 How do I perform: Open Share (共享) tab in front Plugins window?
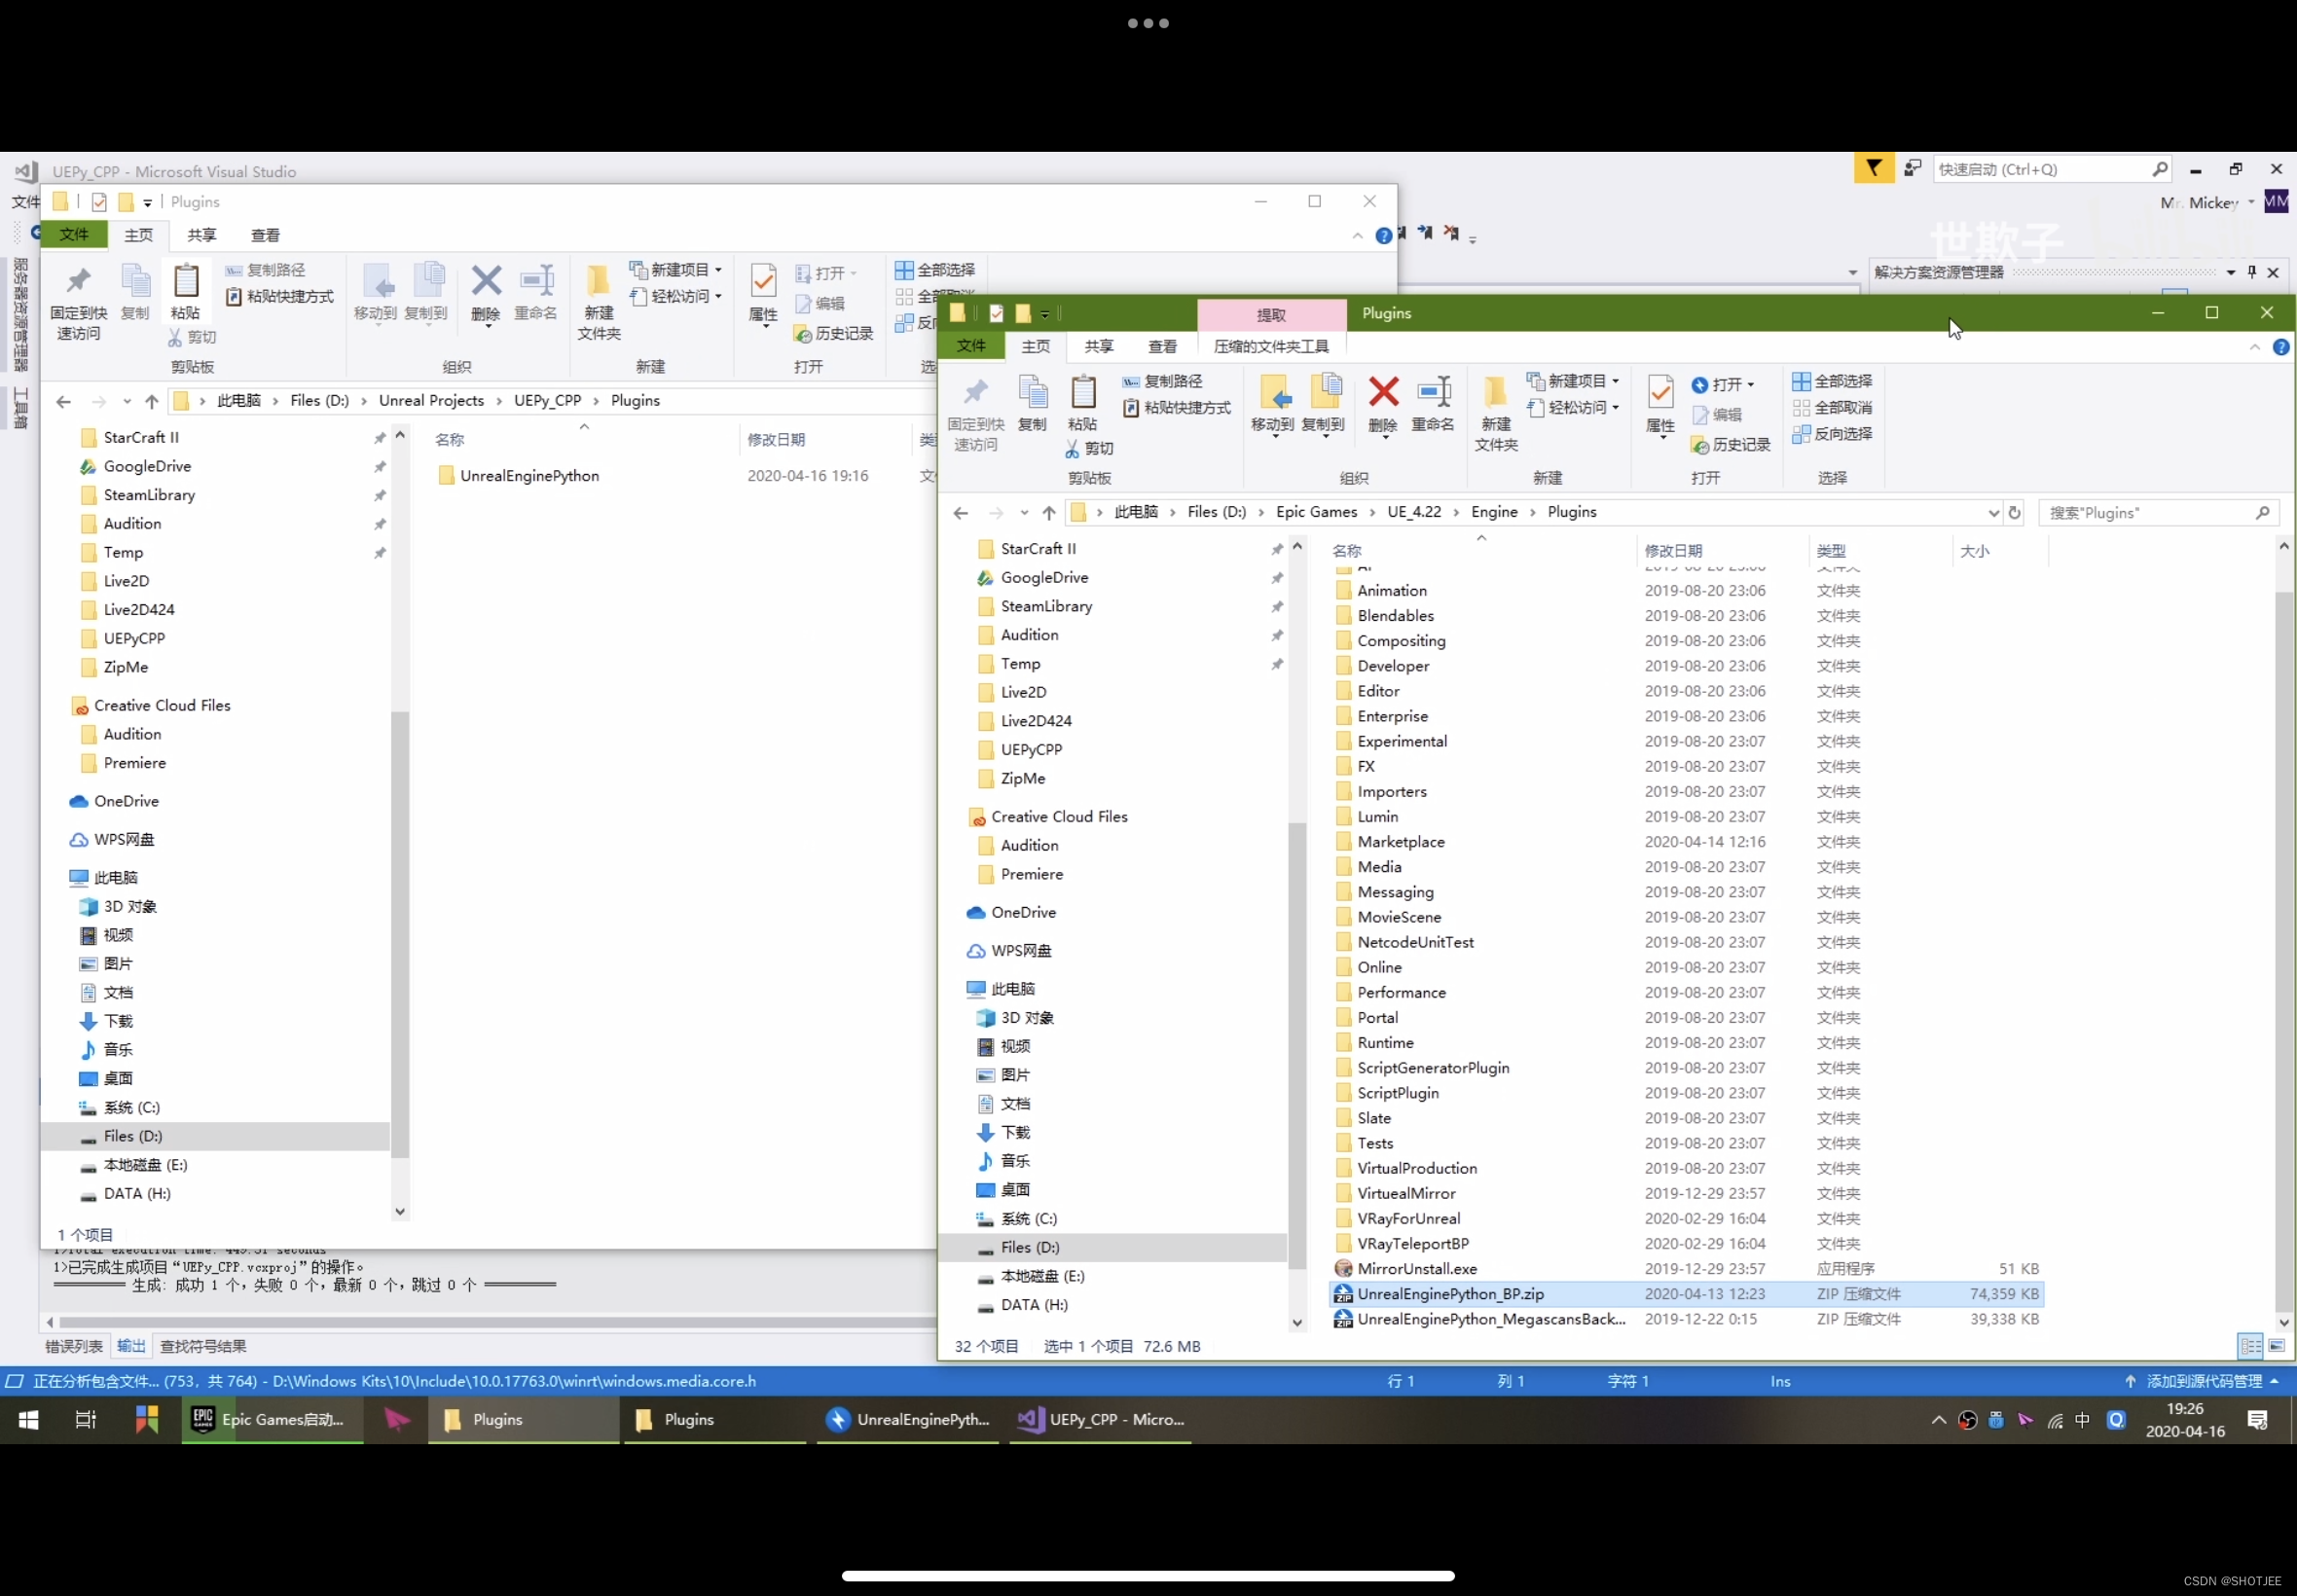click(1099, 346)
